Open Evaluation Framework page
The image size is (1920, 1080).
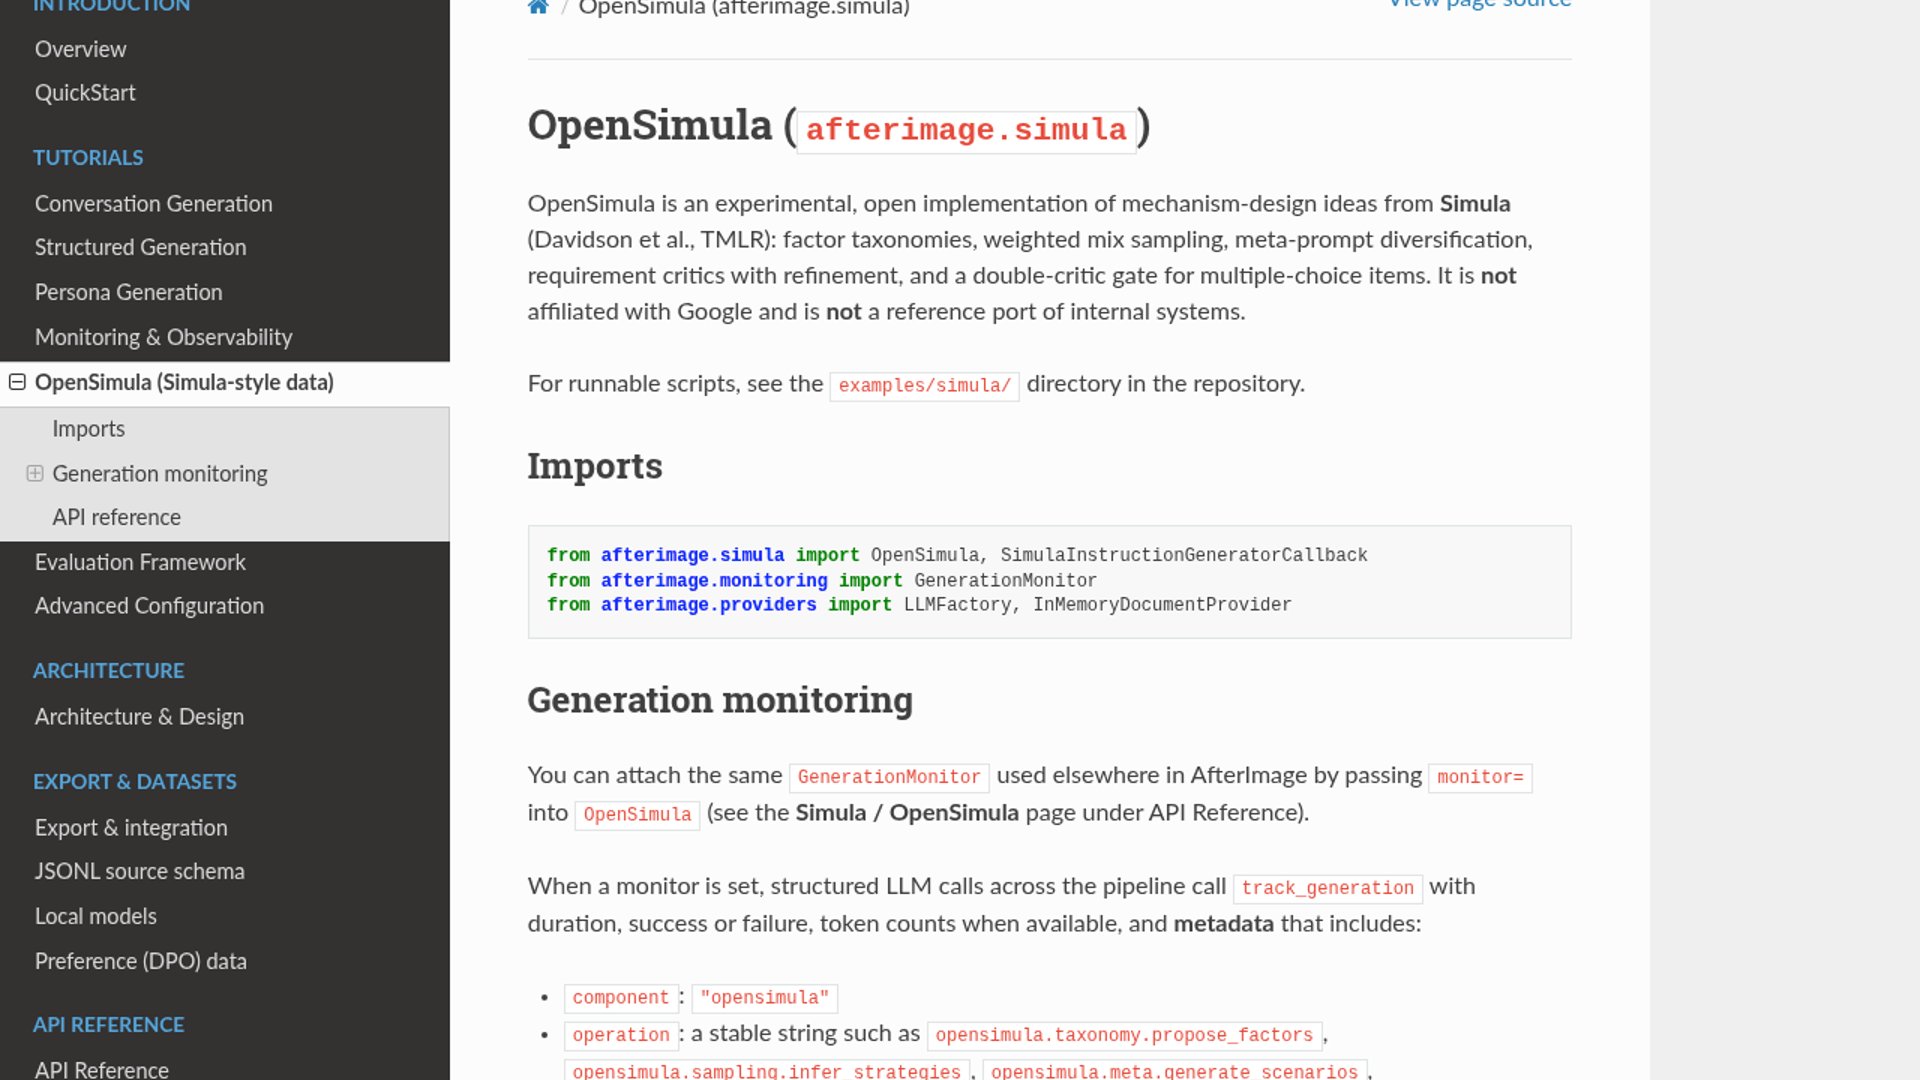140,563
